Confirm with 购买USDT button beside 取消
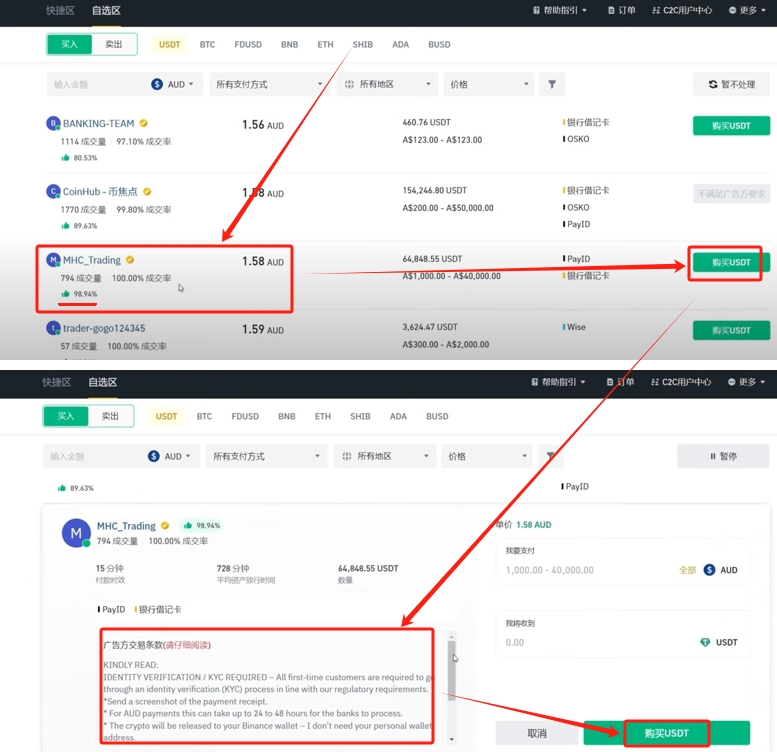Viewport: 777px width, 752px height. tap(666, 733)
